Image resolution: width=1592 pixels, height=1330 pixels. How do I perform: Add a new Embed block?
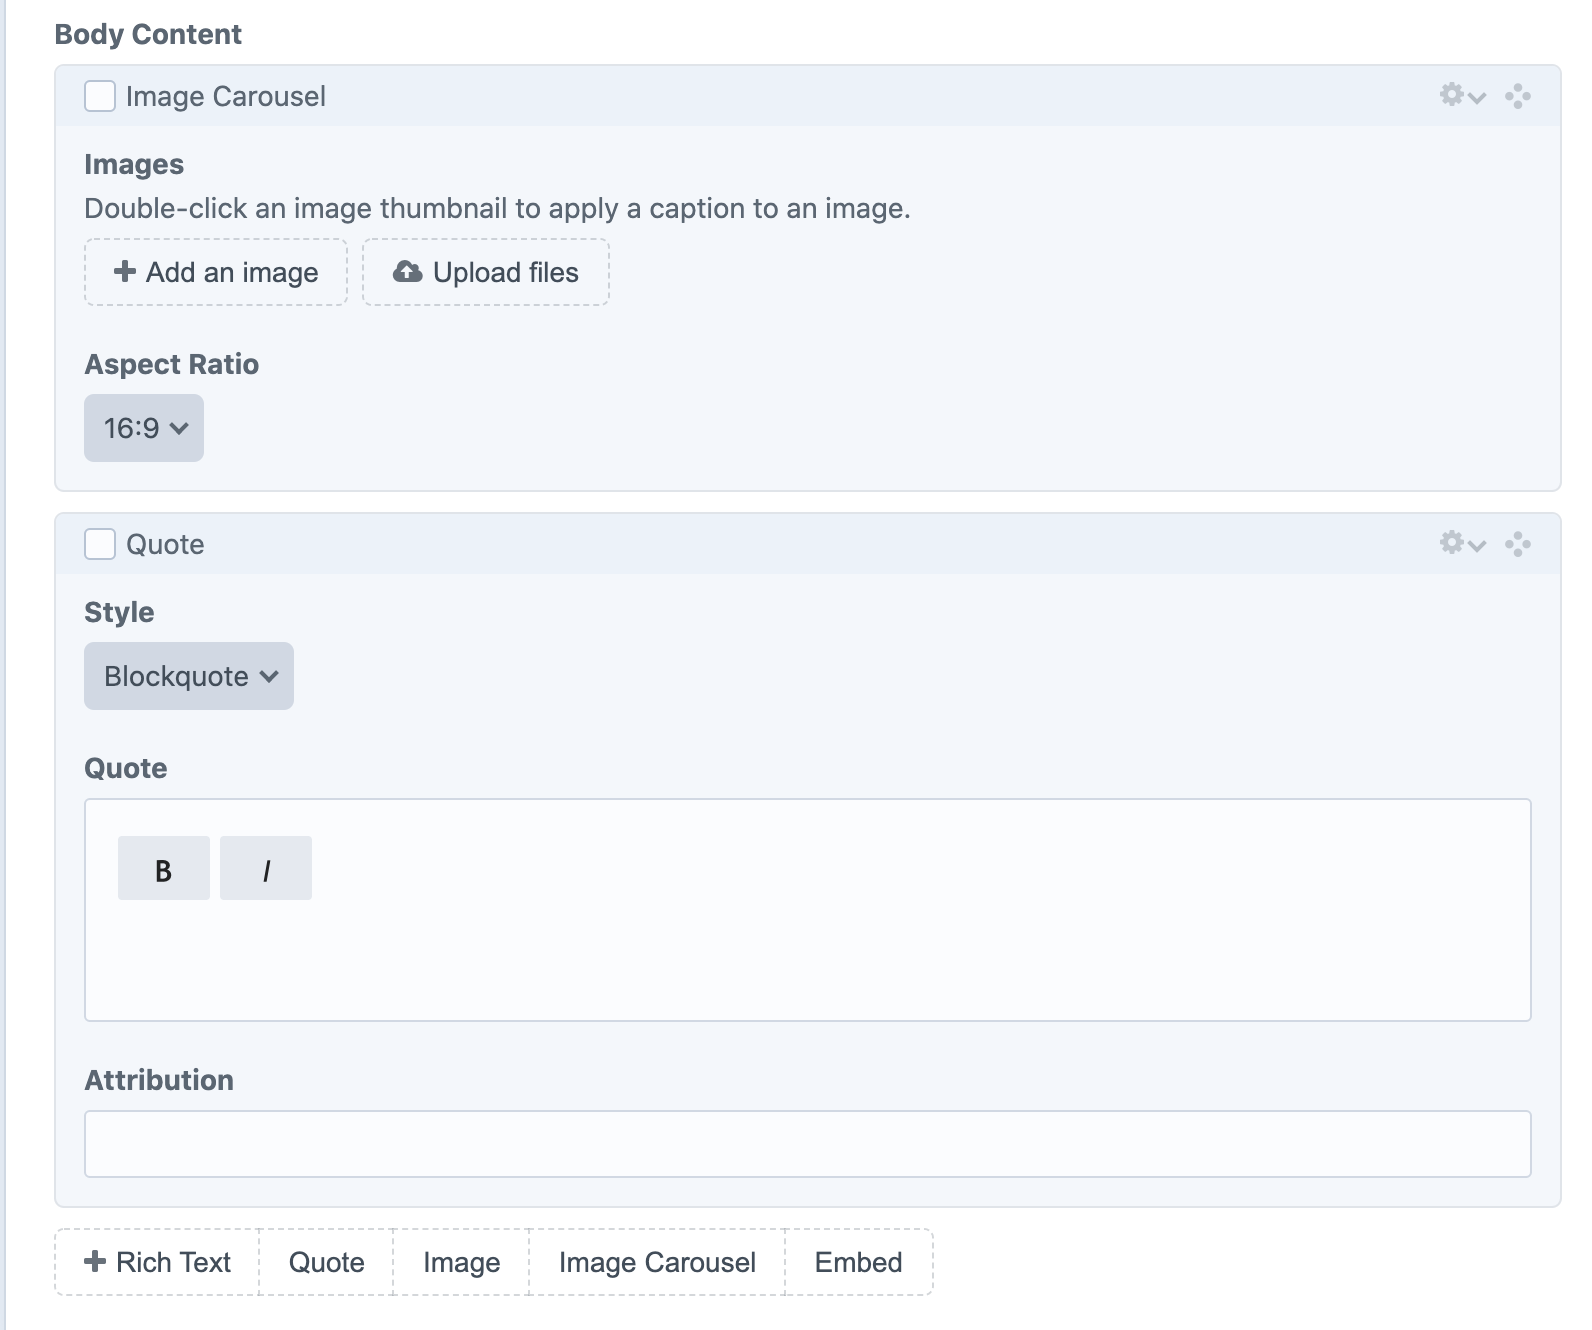[858, 1262]
